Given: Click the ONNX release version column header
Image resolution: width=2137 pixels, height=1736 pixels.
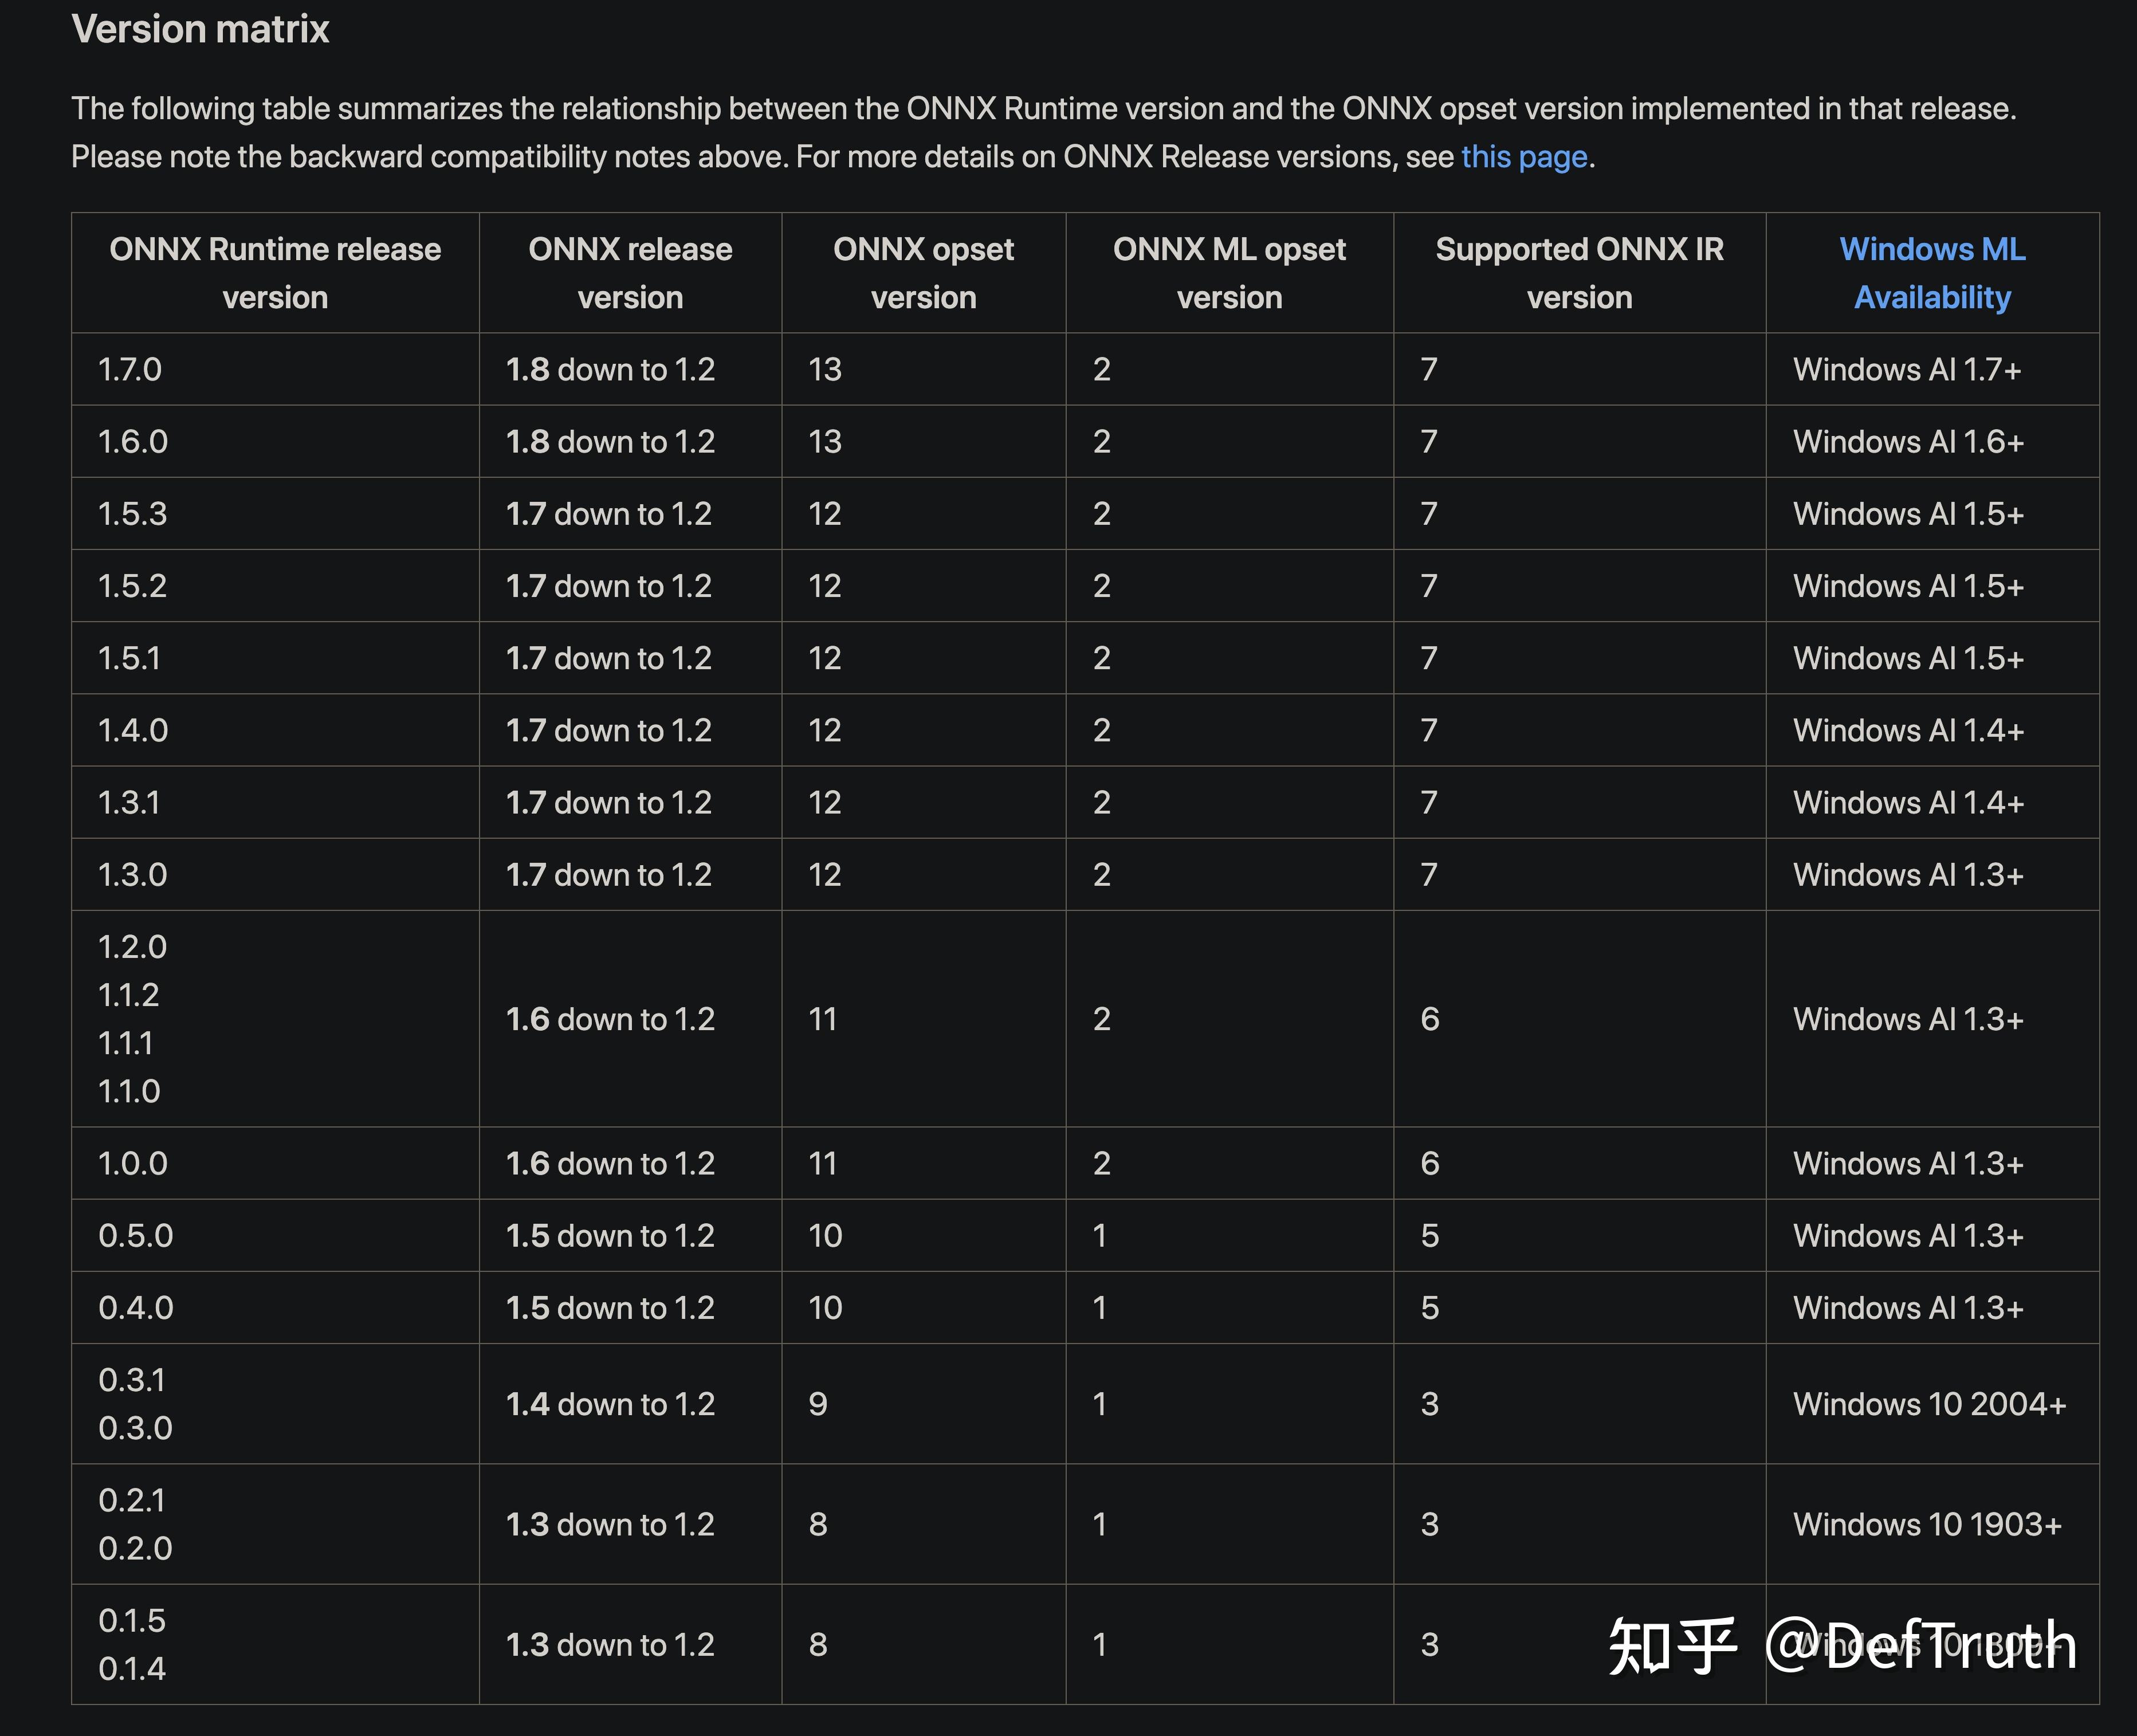Looking at the screenshot, I should [x=630, y=273].
